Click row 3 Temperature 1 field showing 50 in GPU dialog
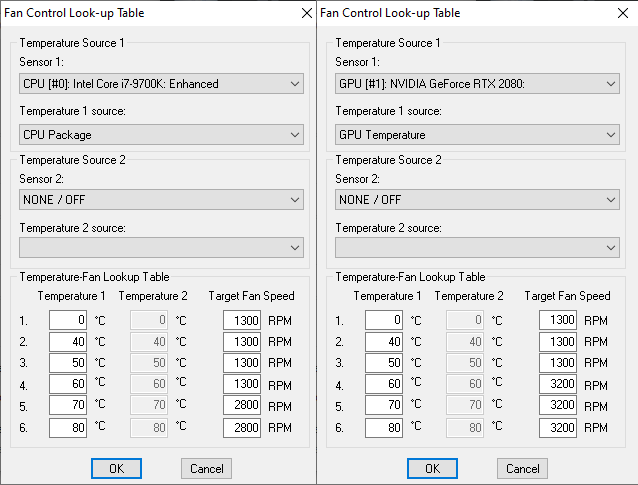Screen dimensions: 638x485 click(x=385, y=363)
